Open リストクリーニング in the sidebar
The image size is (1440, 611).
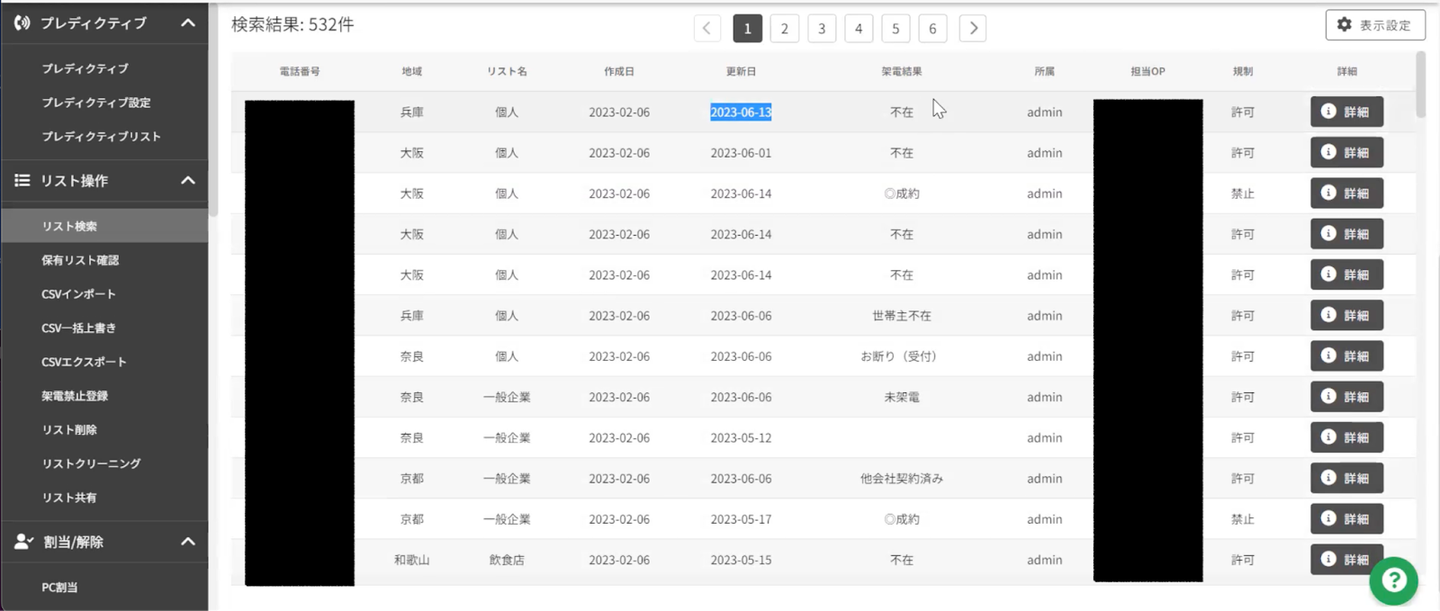pyautogui.click(x=91, y=464)
